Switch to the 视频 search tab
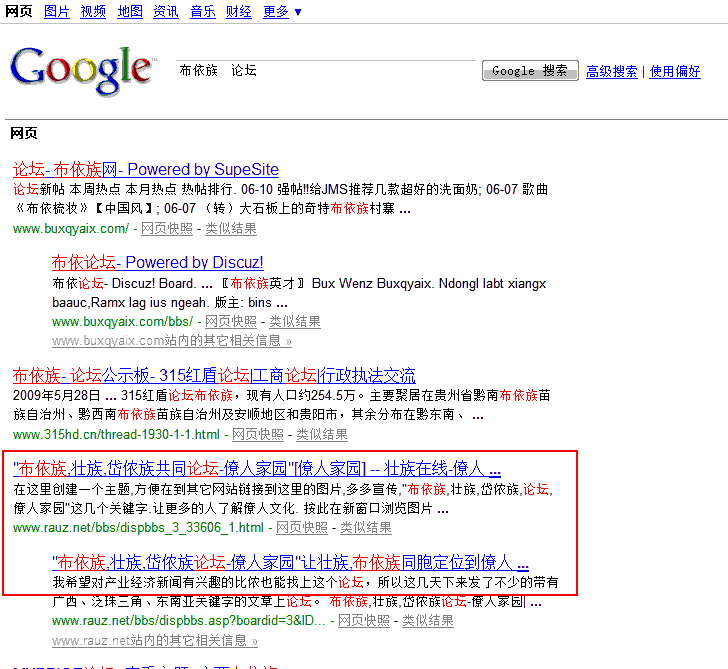This screenshot has width=728, height=669. click(93, 12)
